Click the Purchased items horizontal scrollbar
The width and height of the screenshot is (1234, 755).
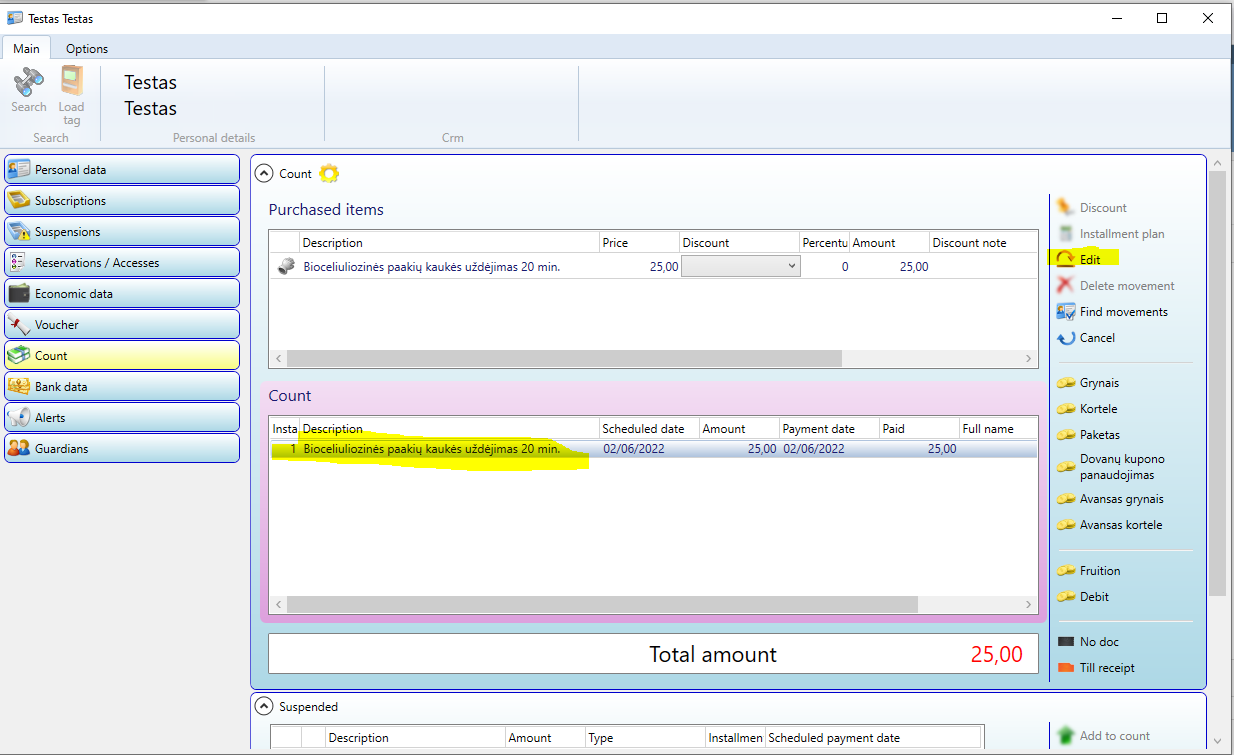pyautogui.click(x=564, y=358)
